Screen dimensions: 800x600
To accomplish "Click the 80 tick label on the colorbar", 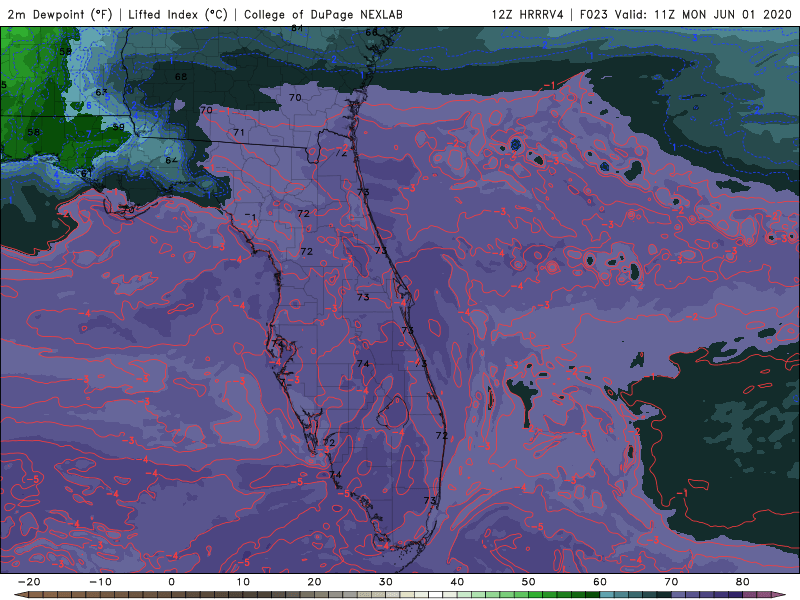I will click(743, 582).
